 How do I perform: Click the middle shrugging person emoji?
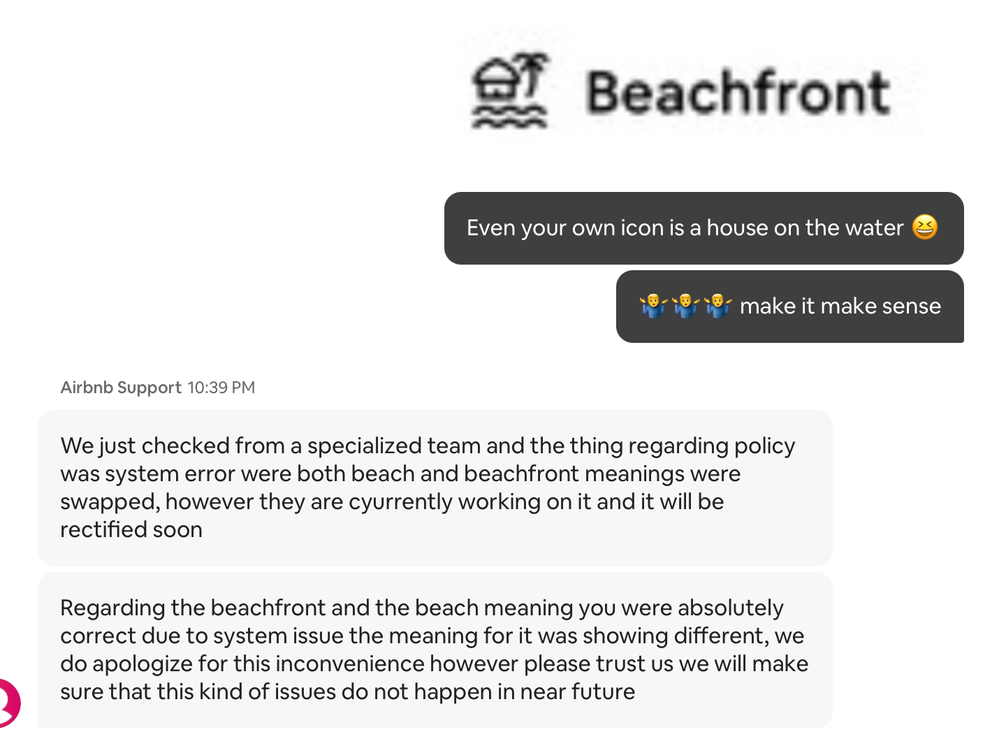tap(686, 306)
